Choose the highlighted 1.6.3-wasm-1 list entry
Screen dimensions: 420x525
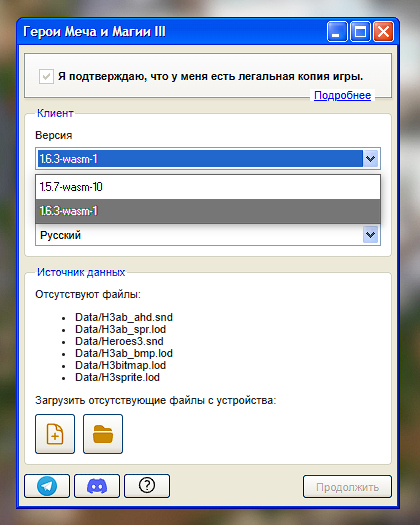[x=208, y=211]
